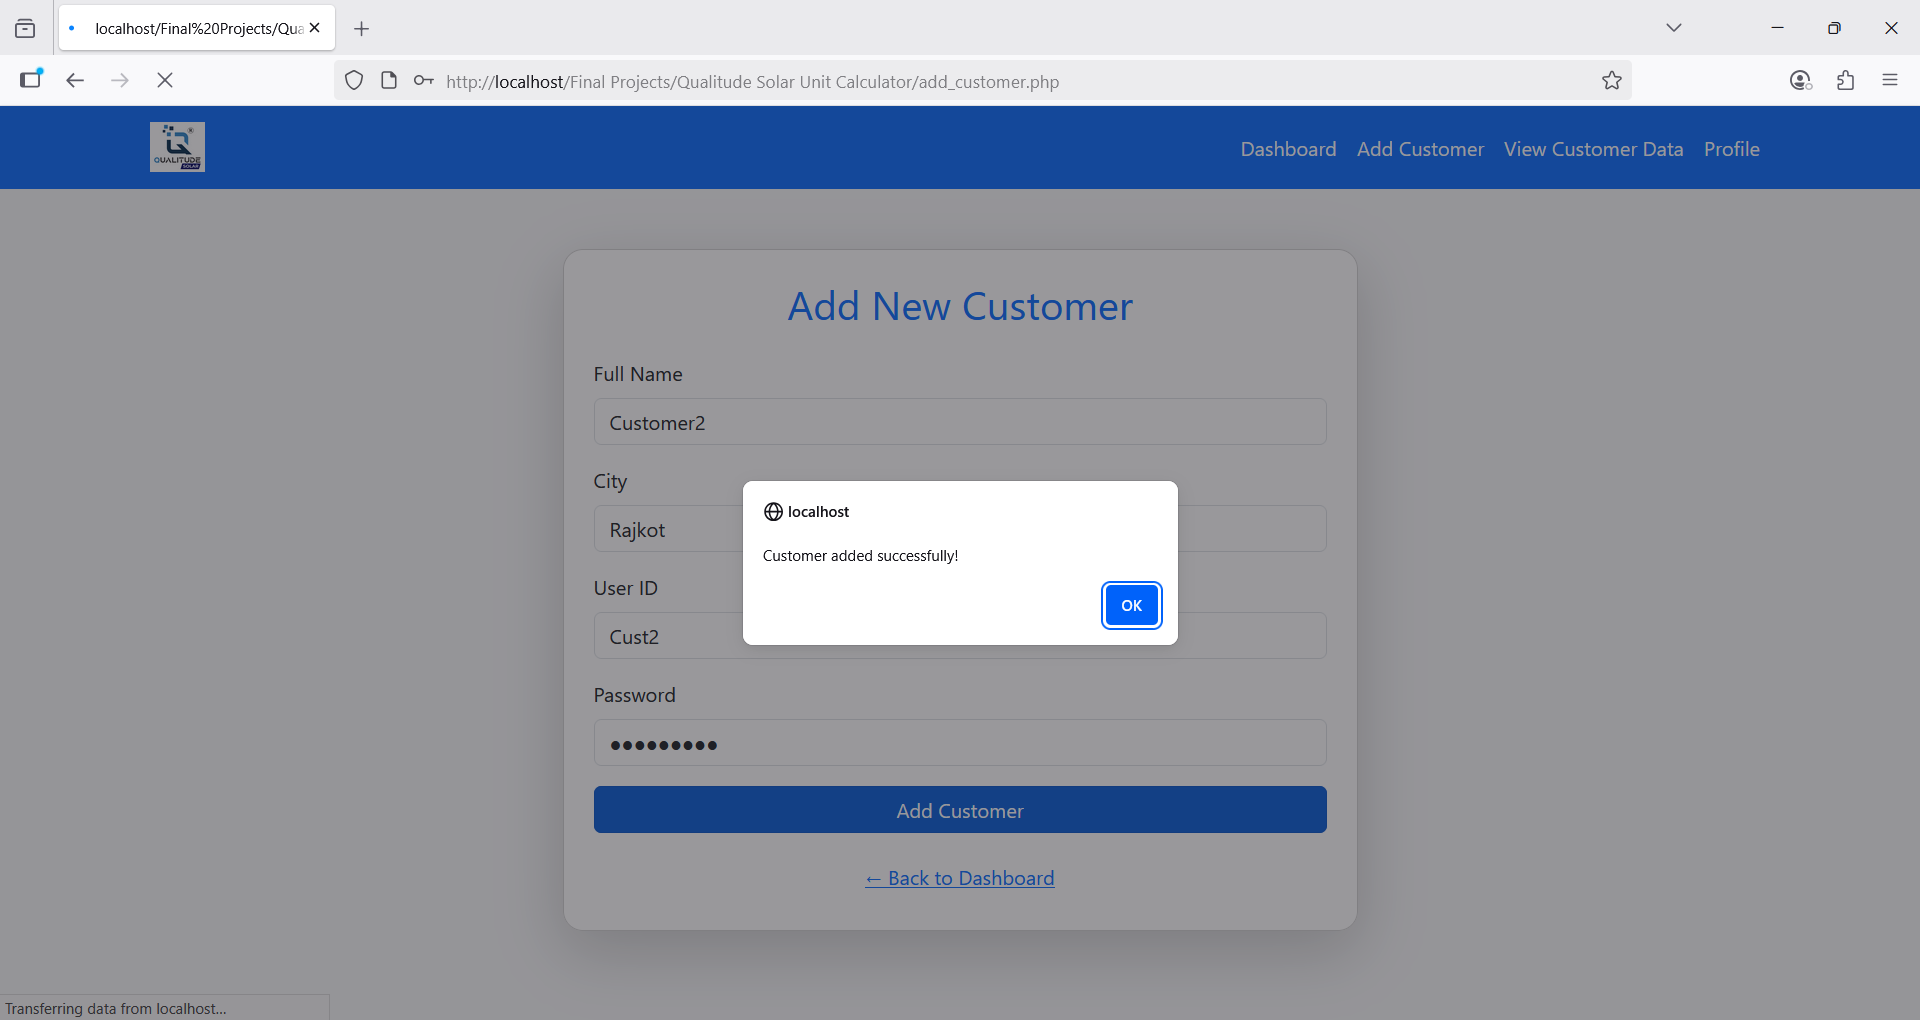Open the Firefox account icon
The height and width of the screenshot is (1020, 1920).
click(1800, 81)
